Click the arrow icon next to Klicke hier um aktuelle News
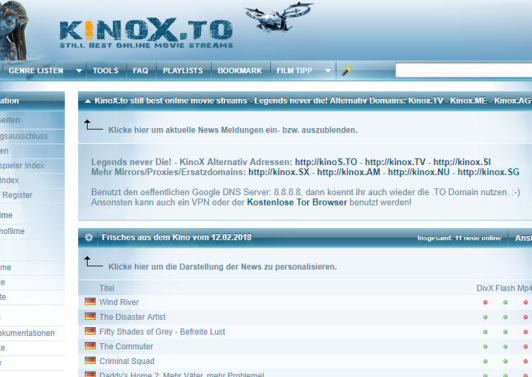Viewport: 532px width, 377px height. (x=93, y=125)
